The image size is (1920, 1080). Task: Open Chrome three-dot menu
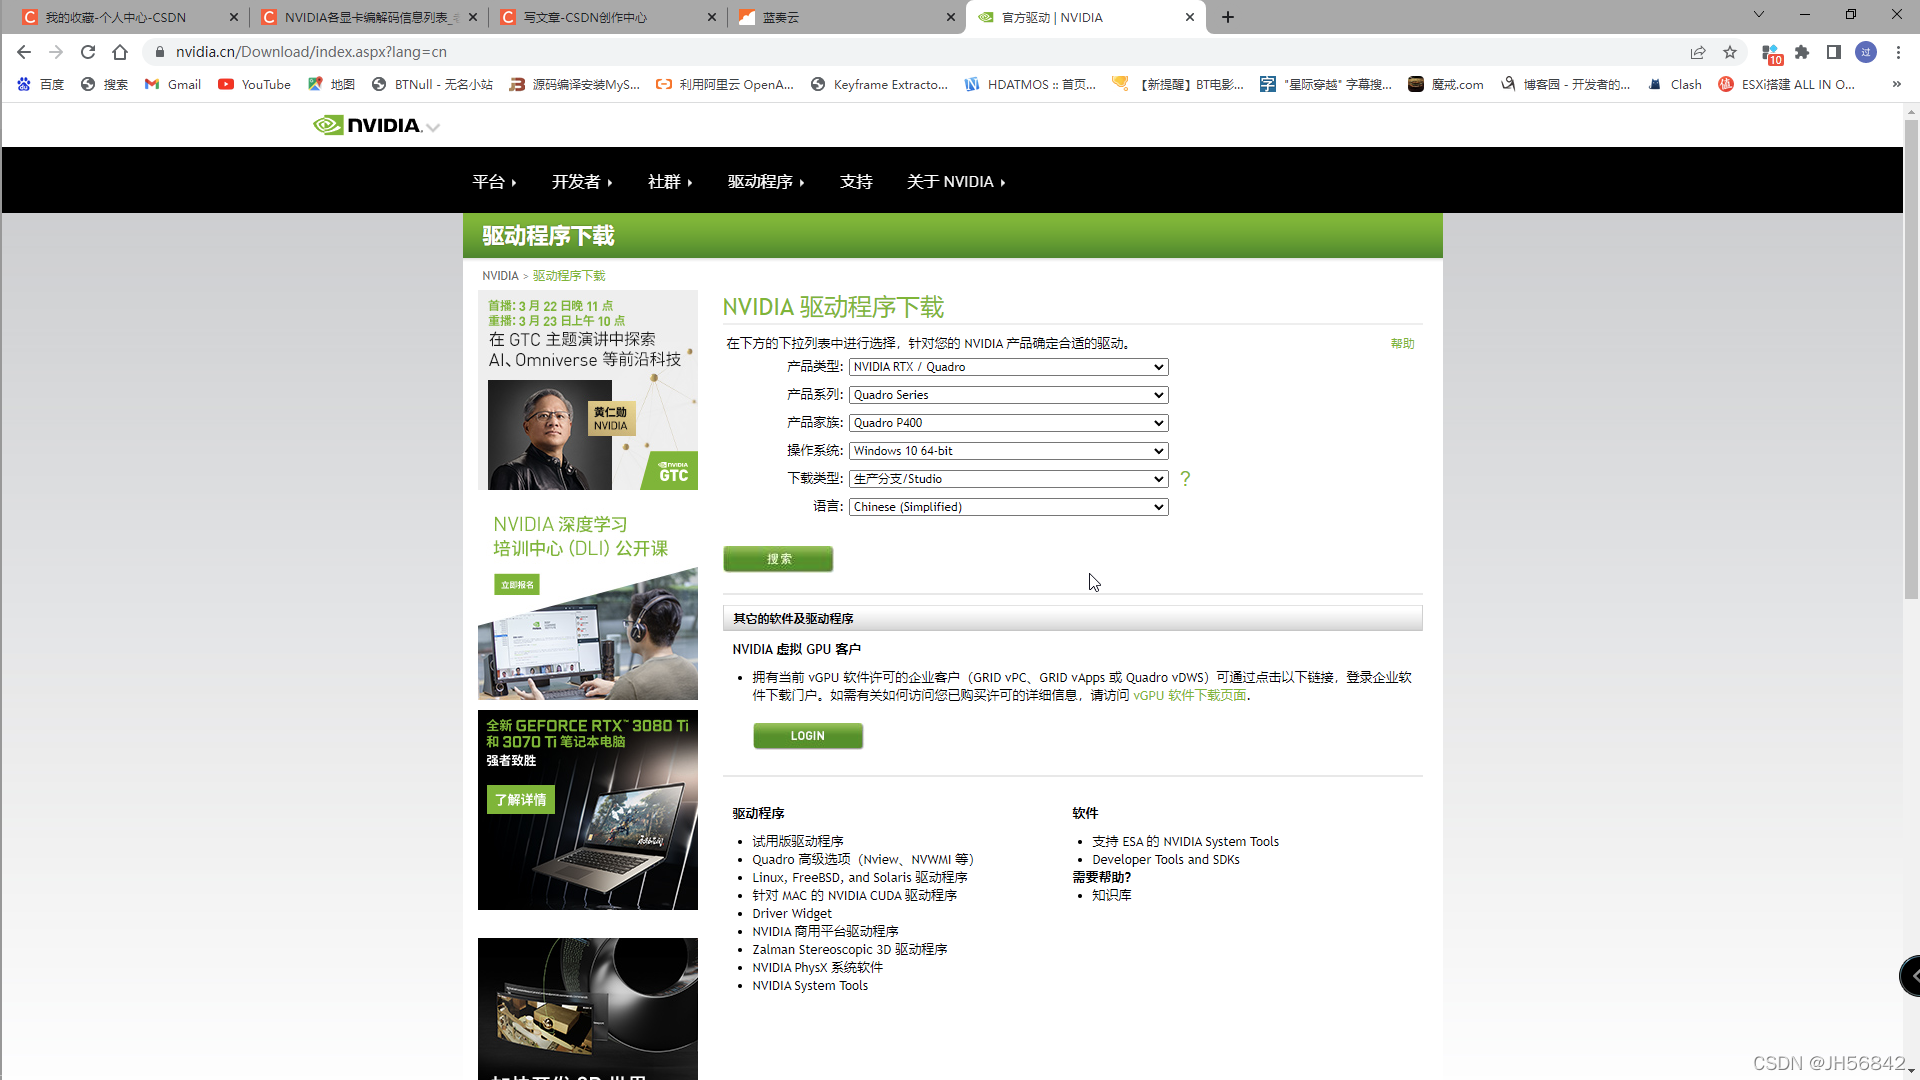coord(1898,52)
